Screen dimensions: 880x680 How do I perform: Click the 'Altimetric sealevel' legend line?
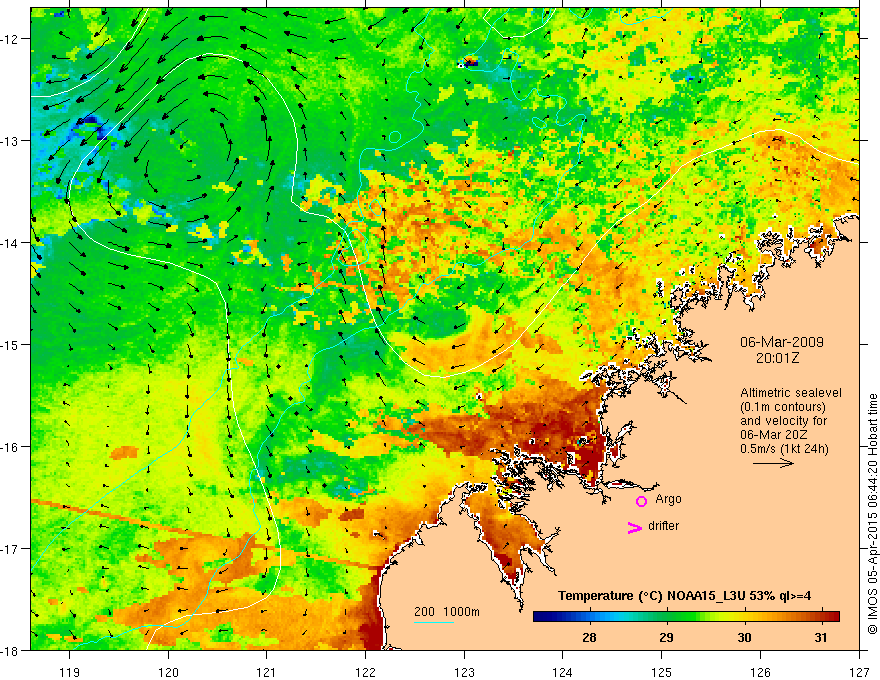click(791, 393)
